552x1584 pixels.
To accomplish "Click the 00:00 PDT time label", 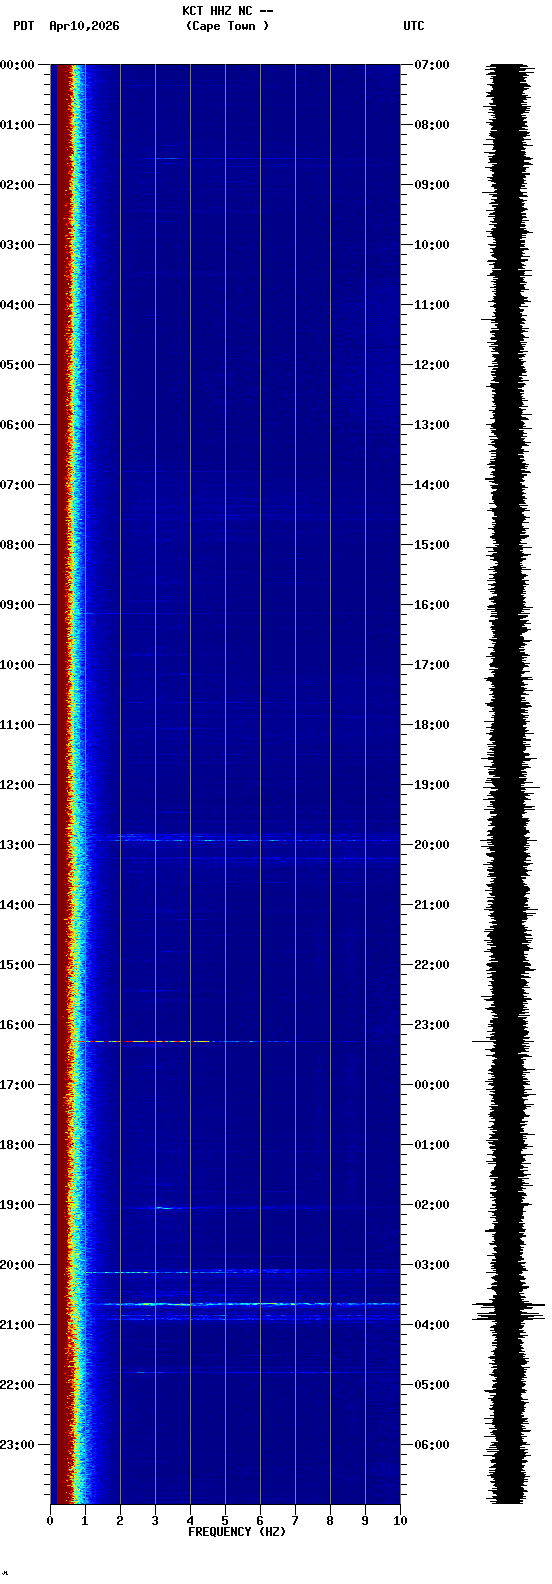I will (x=18, y=65).
